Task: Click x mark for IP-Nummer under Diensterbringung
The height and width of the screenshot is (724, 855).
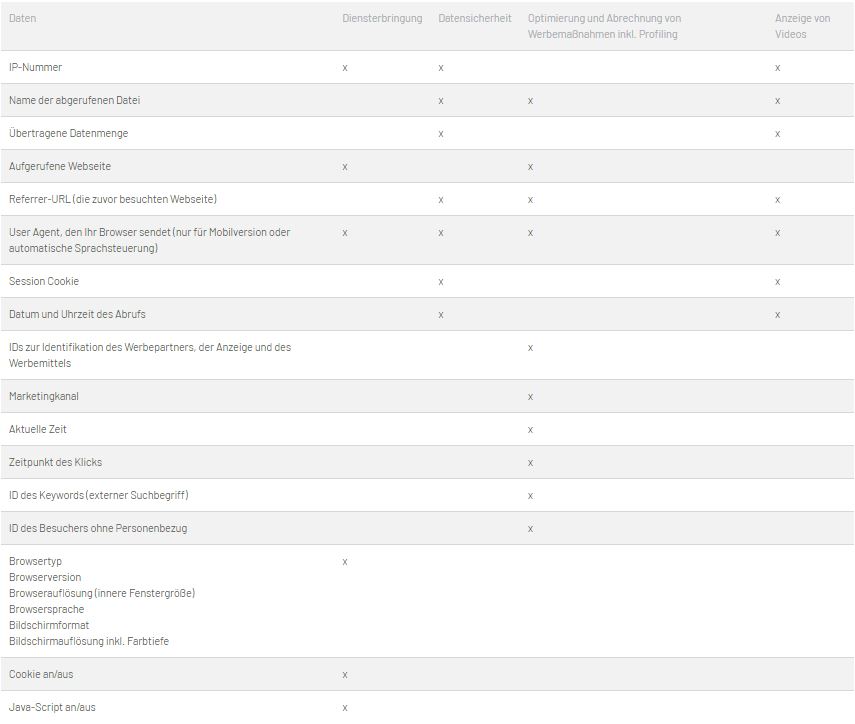Action: click(345, 68)
